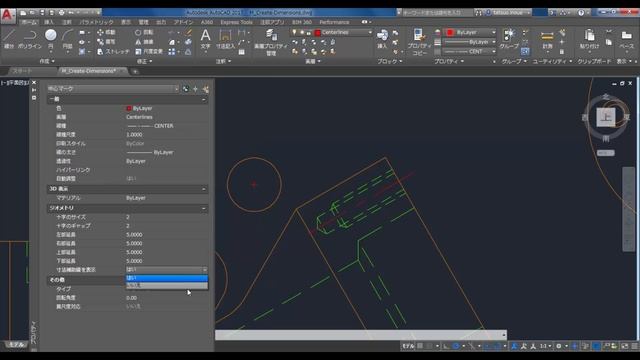Toggle auto-hide on the Properties palette
The image size is (640, 360).
click(34, 90)
